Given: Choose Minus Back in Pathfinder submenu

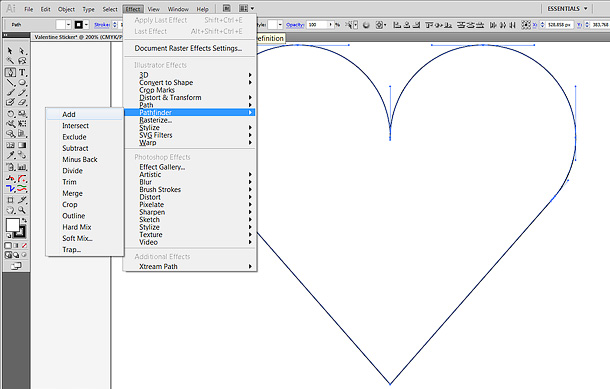Looking at the screenshot, I should pyautogui.click(x=84, y=159).
